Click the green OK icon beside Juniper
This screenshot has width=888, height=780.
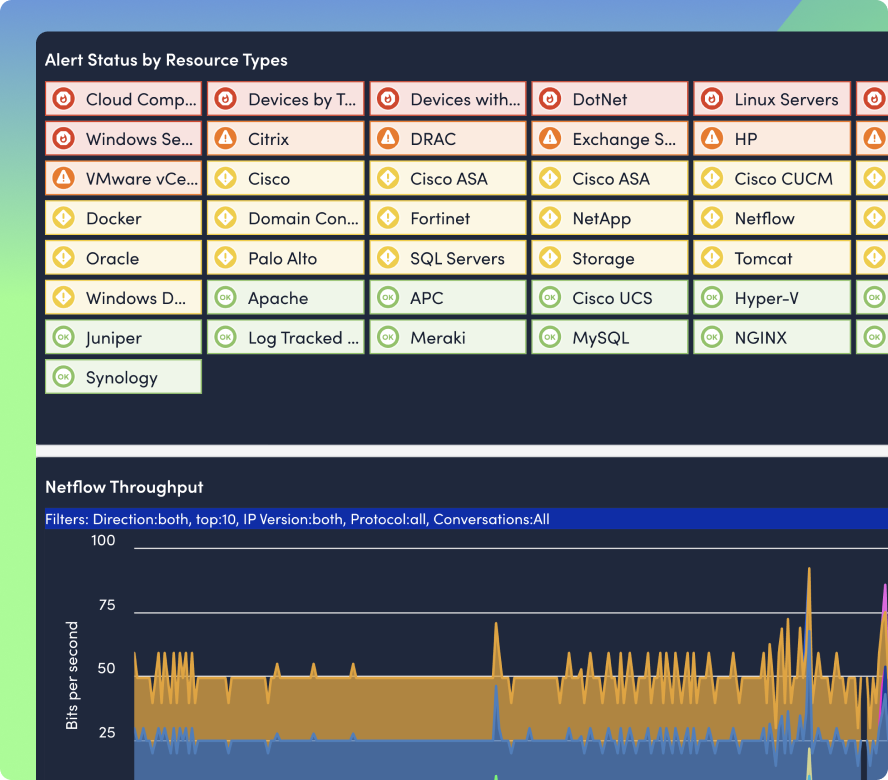coord(63,338)
